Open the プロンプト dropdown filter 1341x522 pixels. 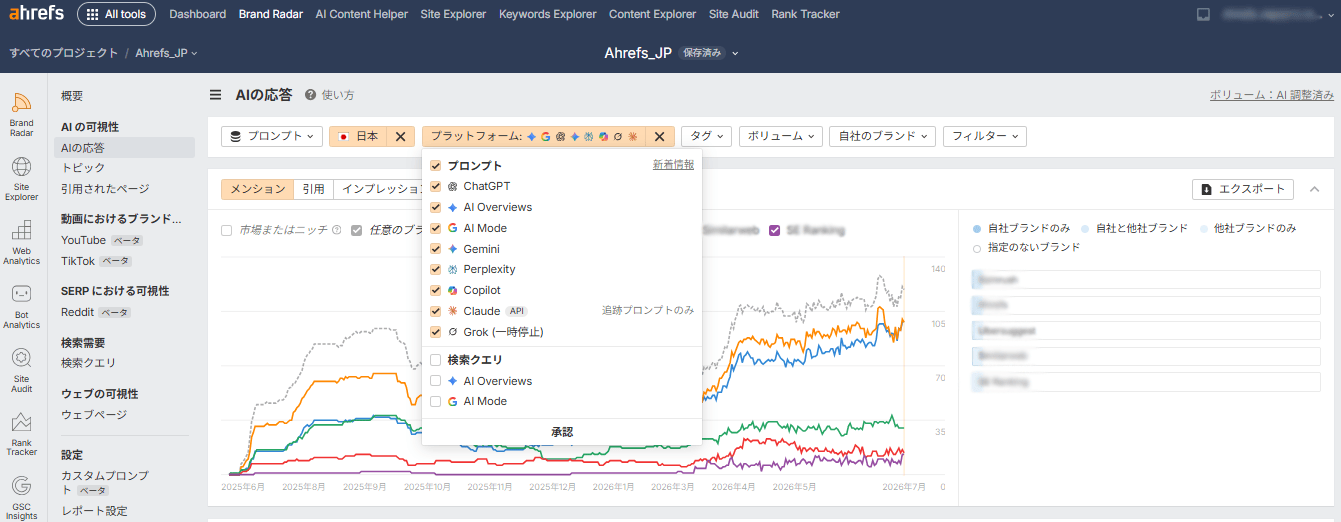(x=272, y=136)
